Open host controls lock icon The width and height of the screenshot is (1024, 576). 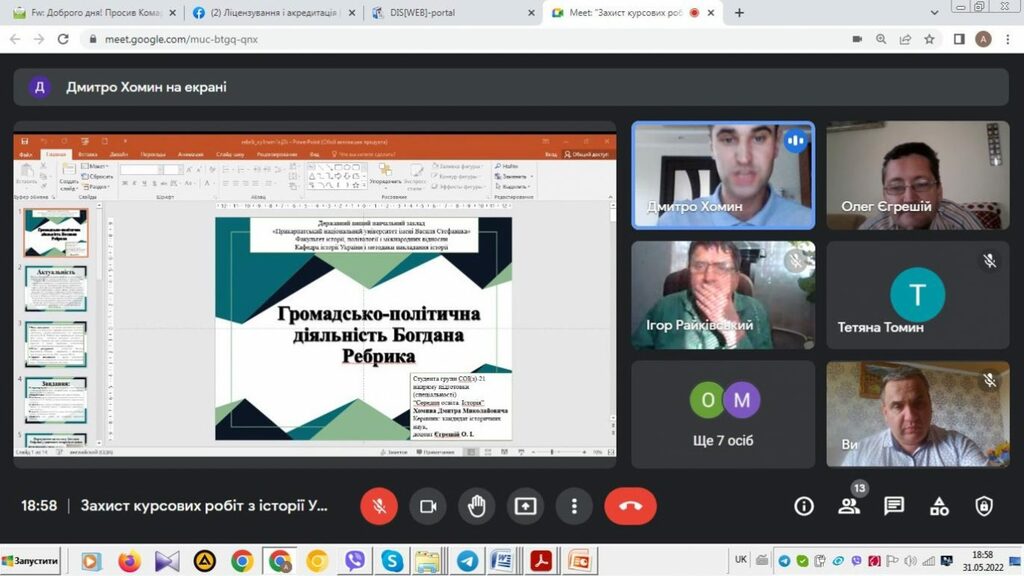(x=984, y=506)
